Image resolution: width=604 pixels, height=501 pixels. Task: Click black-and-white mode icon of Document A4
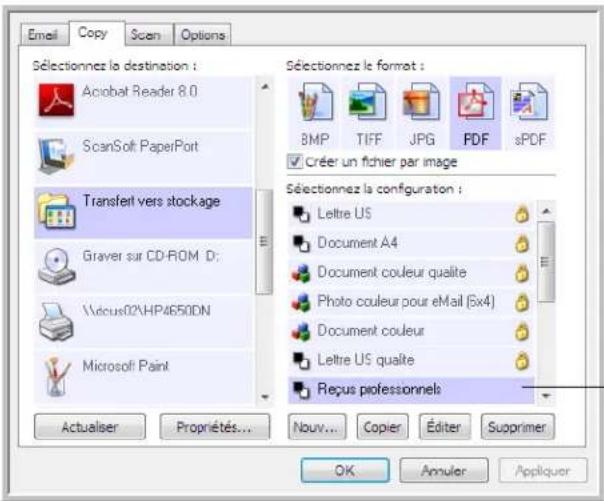[x=301, y=243]
